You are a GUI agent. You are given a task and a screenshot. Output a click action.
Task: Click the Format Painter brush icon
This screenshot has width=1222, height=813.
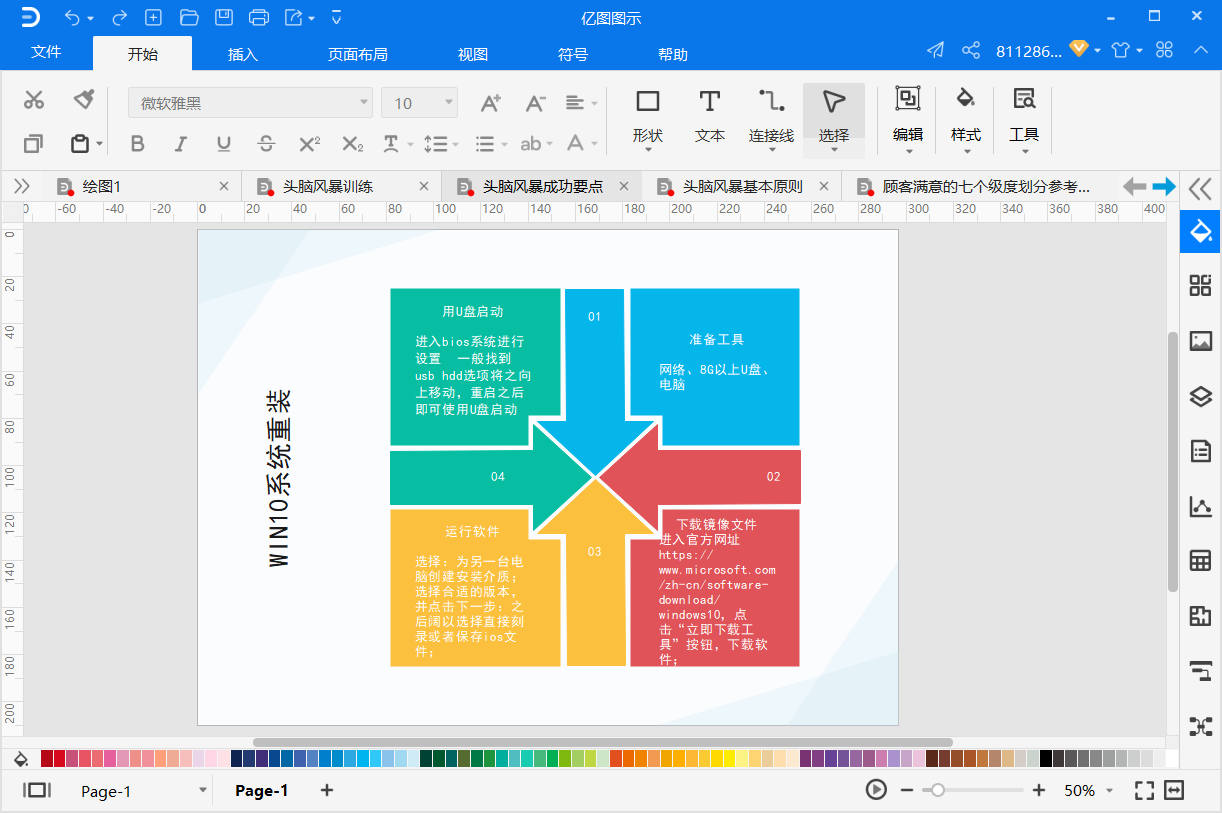pos(84,99)
